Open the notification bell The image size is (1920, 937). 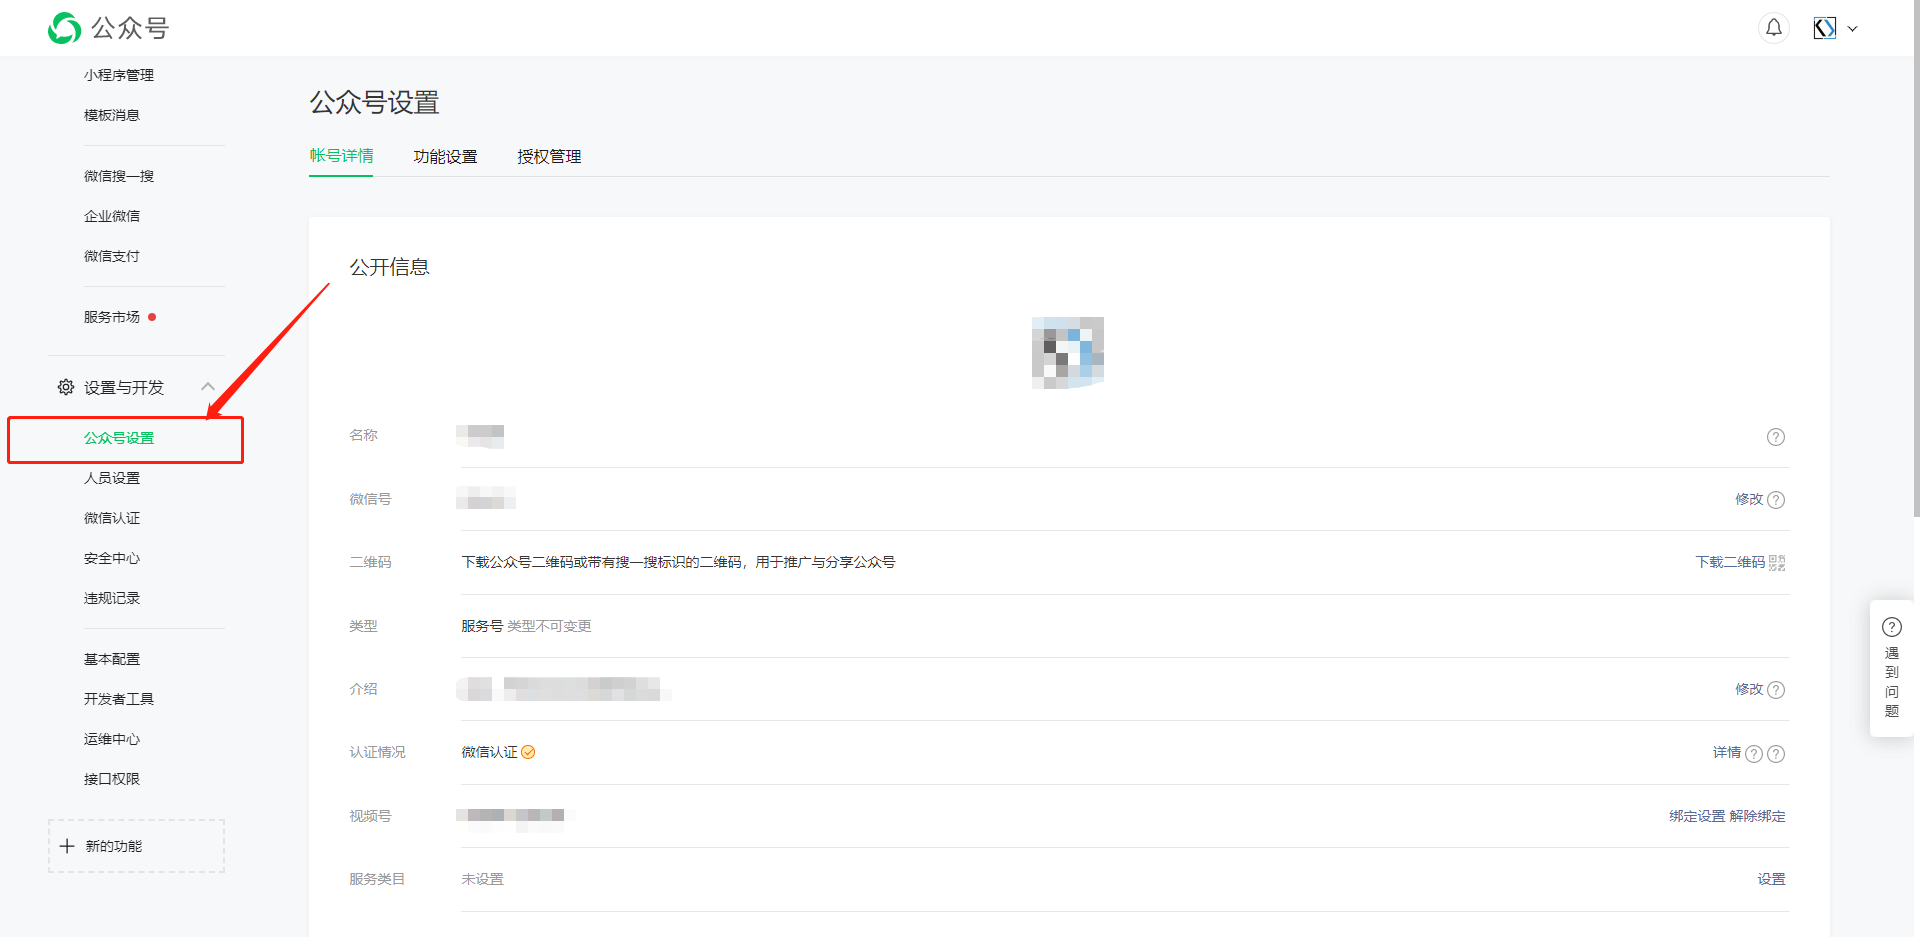click(x=1774, y=28)
